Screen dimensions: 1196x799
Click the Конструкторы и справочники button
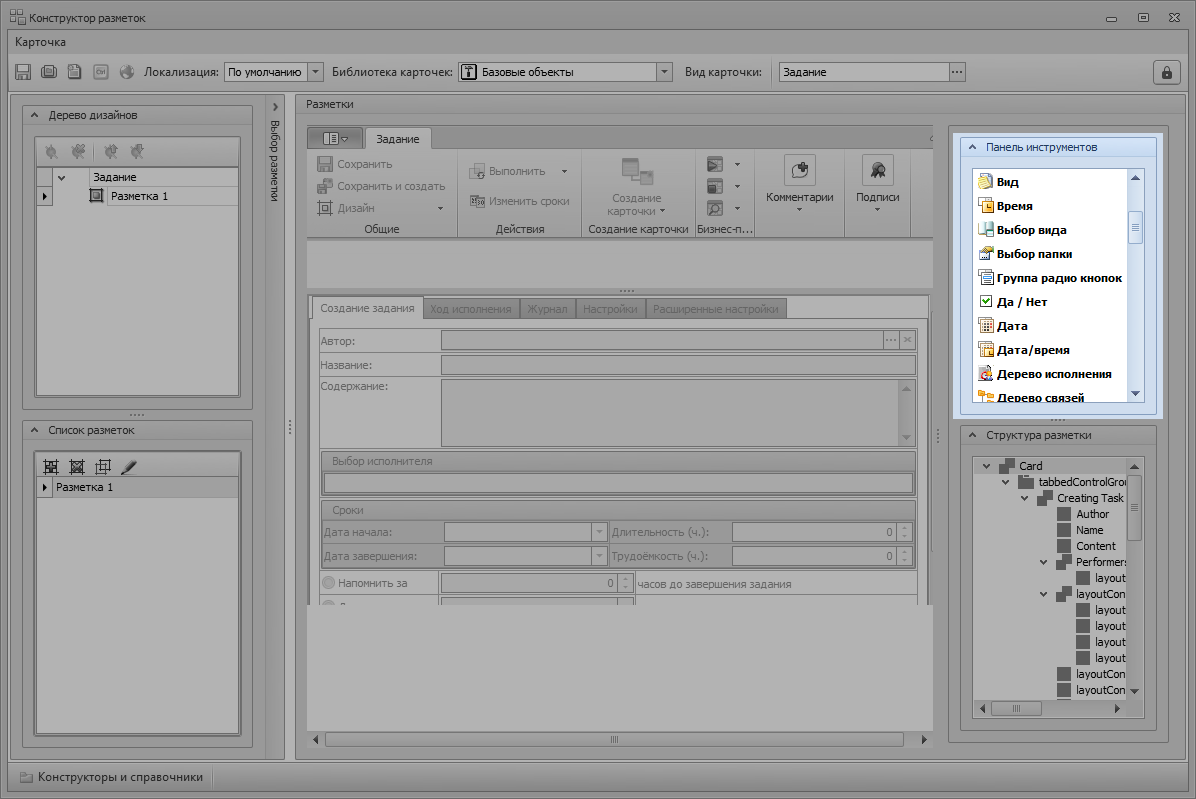pos(111,777)
